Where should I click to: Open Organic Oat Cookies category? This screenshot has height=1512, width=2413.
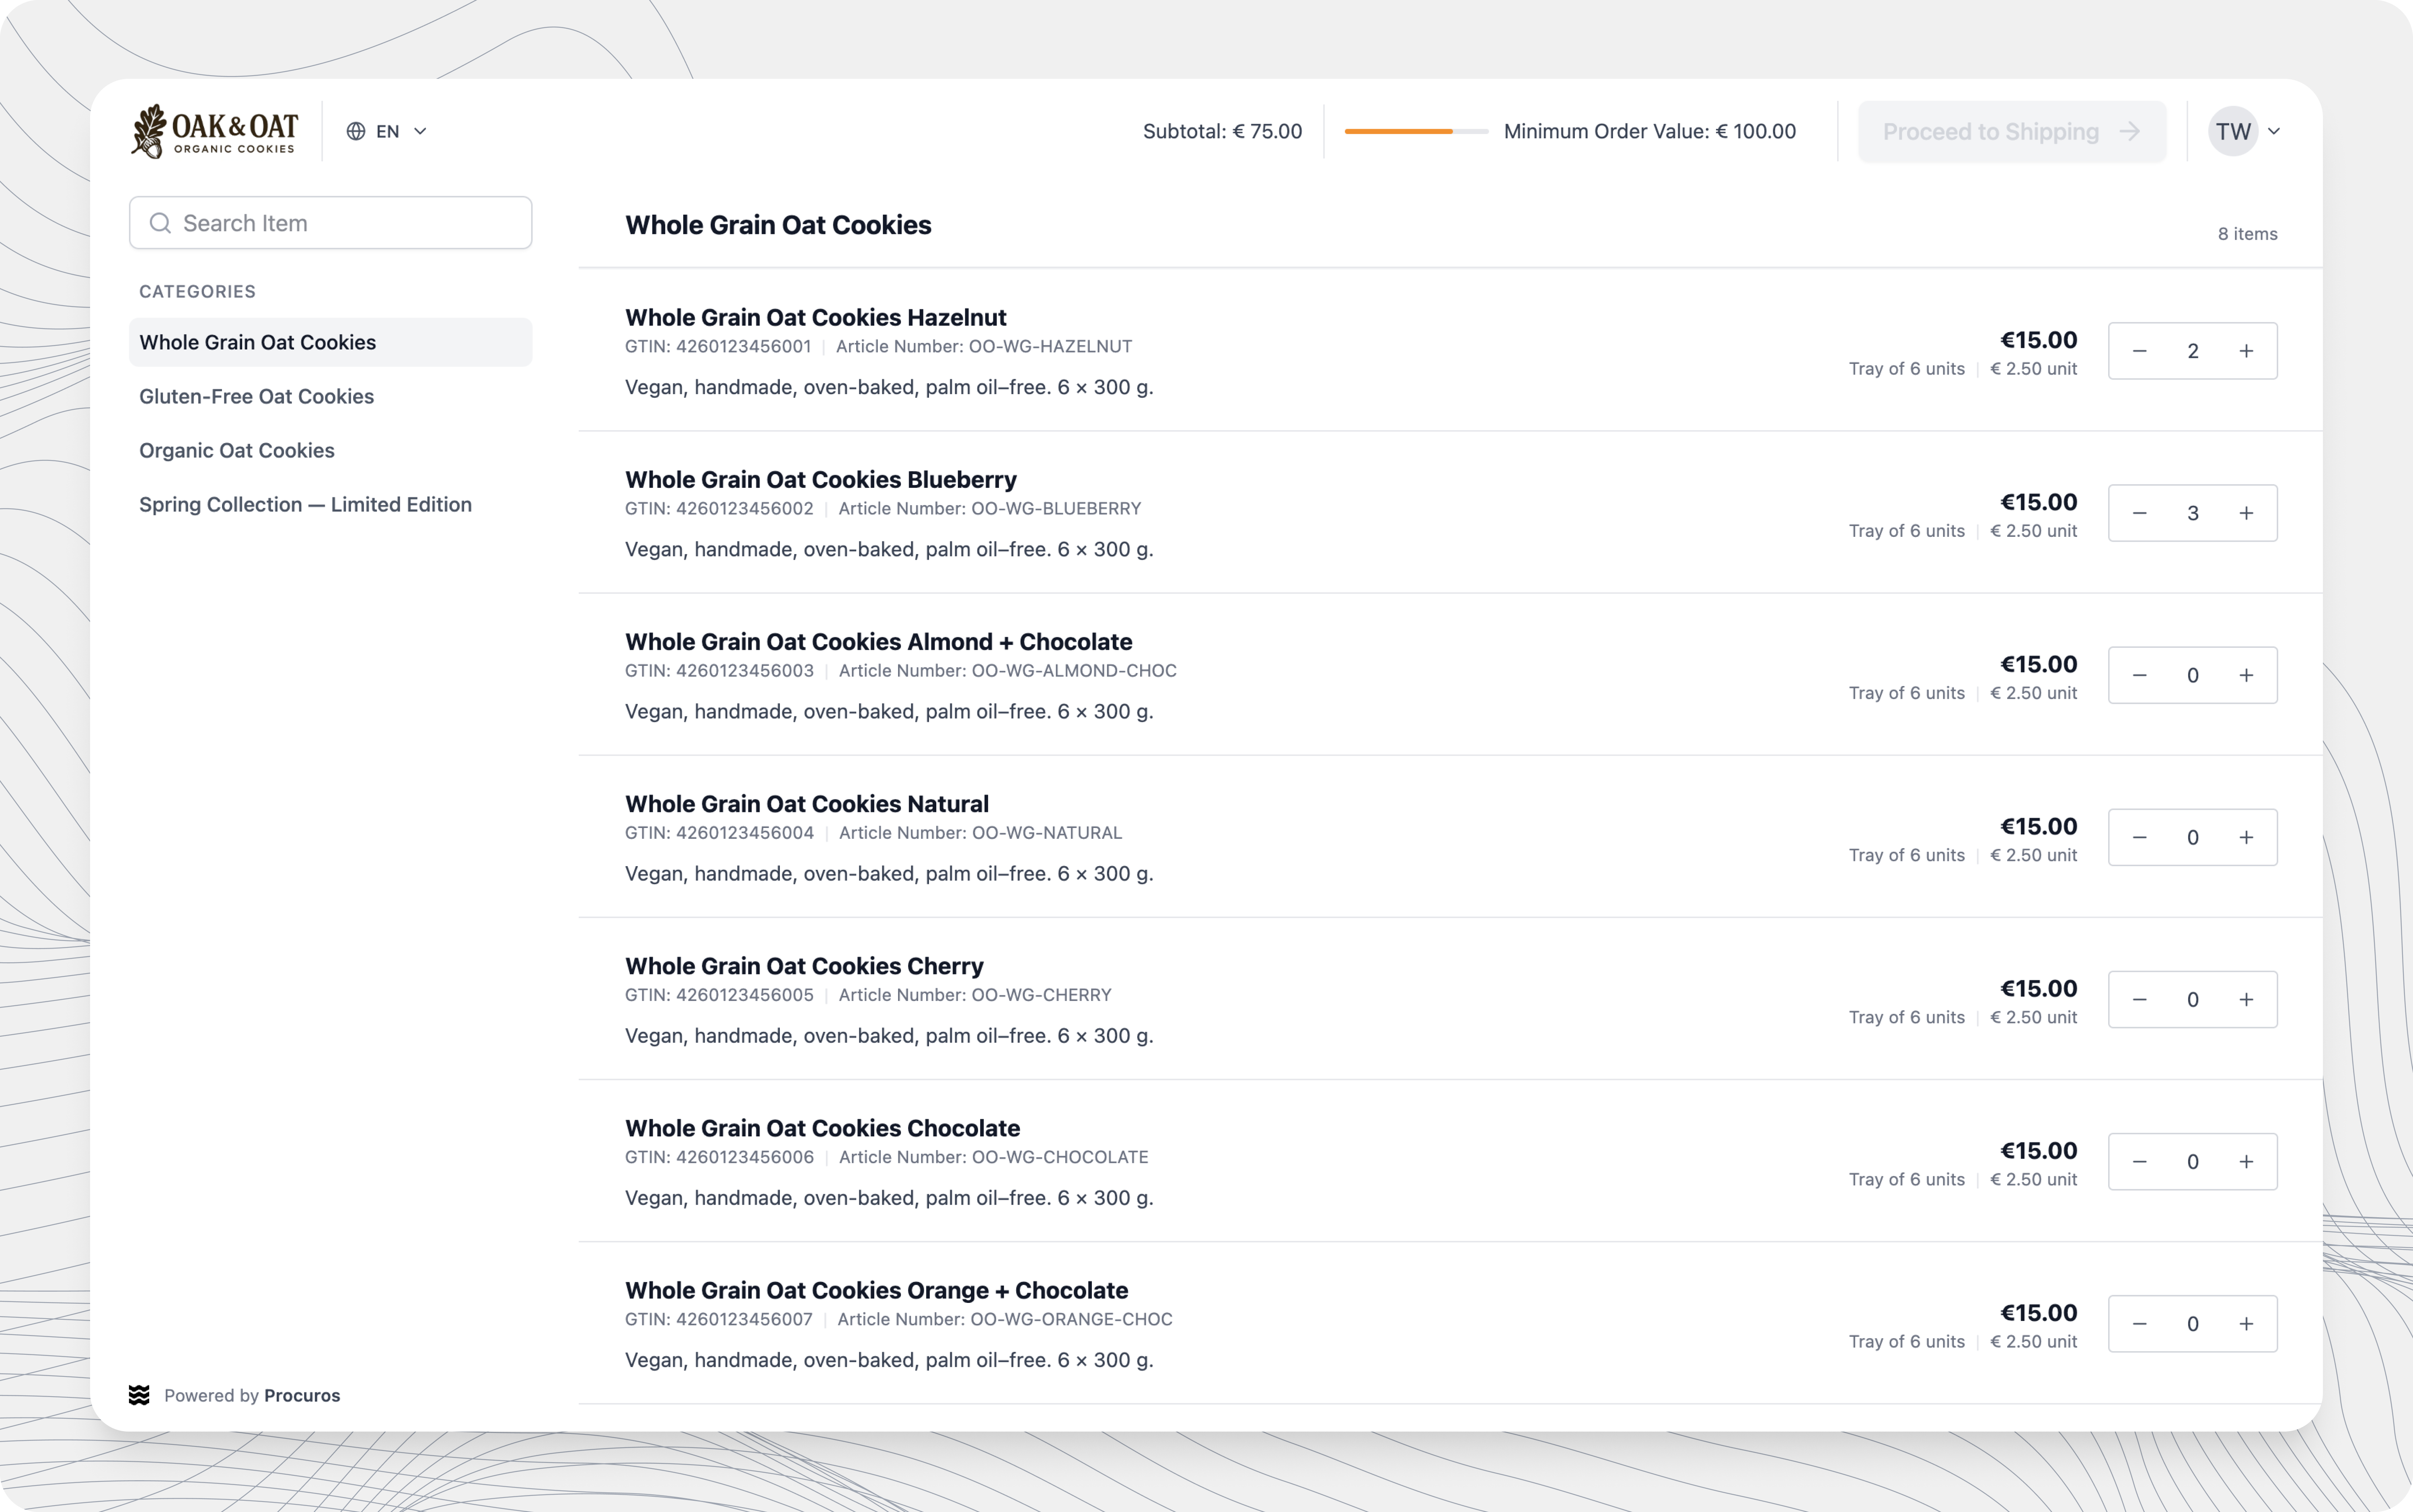tap(237, 450)
